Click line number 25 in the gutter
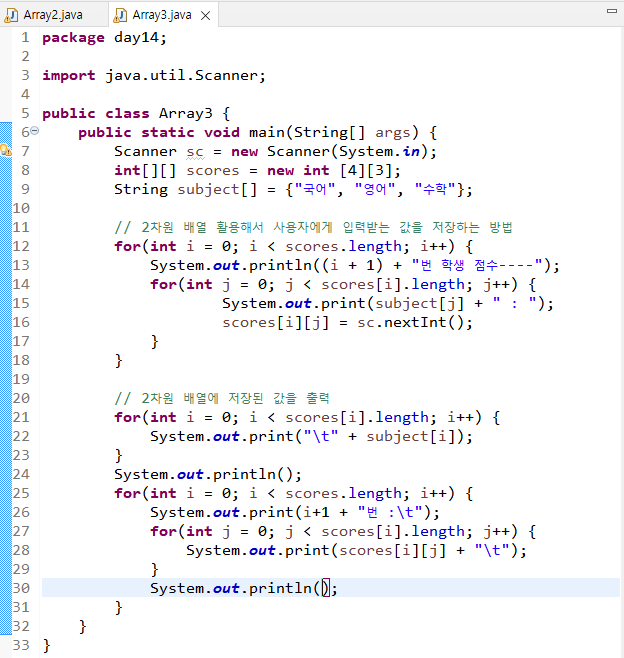The image size is (624, 658). pyautogui.click(x=21, y=494)
